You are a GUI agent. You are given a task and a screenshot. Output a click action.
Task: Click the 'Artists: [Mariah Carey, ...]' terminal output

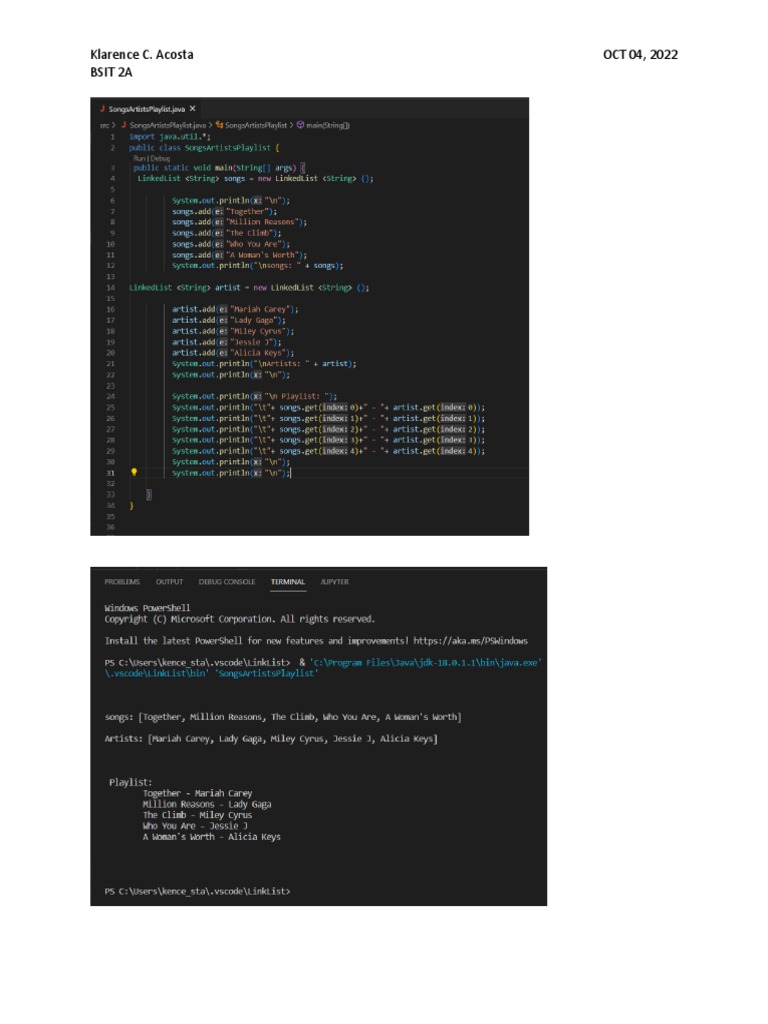click(271, 739)
